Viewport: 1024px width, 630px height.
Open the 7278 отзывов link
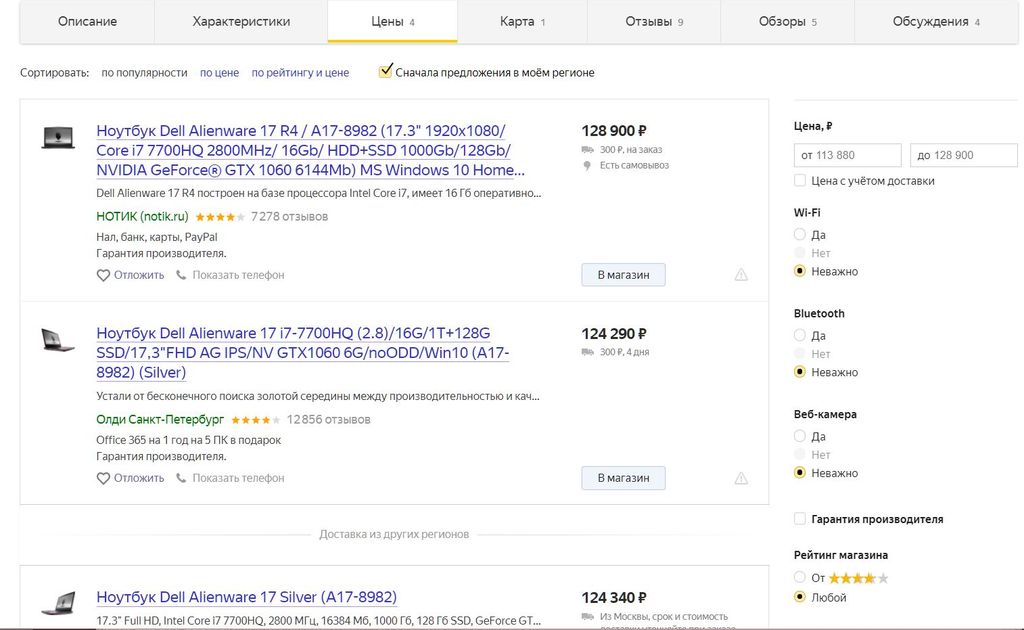pyautogui.click(x=289, y=216)
